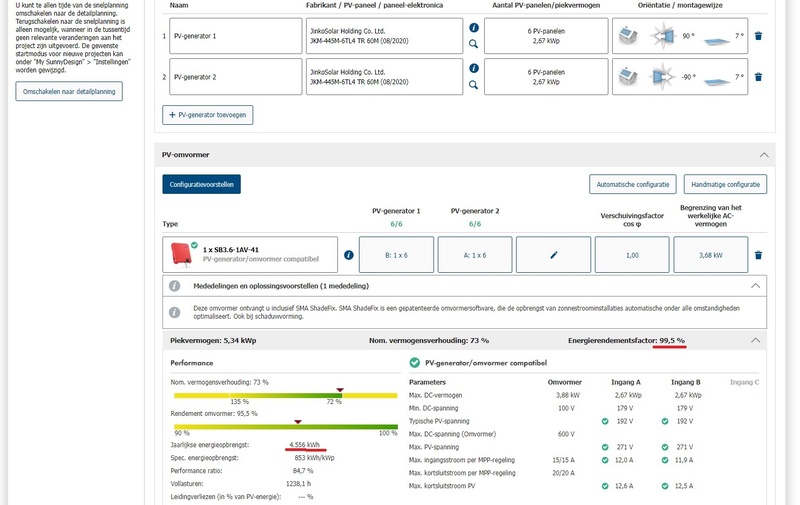Image resolution: width=800 pixels, height=505 pixels.
Task: Click Max. DC-spanning (Omvormer) 600 V value
Action: click(566, 434)
